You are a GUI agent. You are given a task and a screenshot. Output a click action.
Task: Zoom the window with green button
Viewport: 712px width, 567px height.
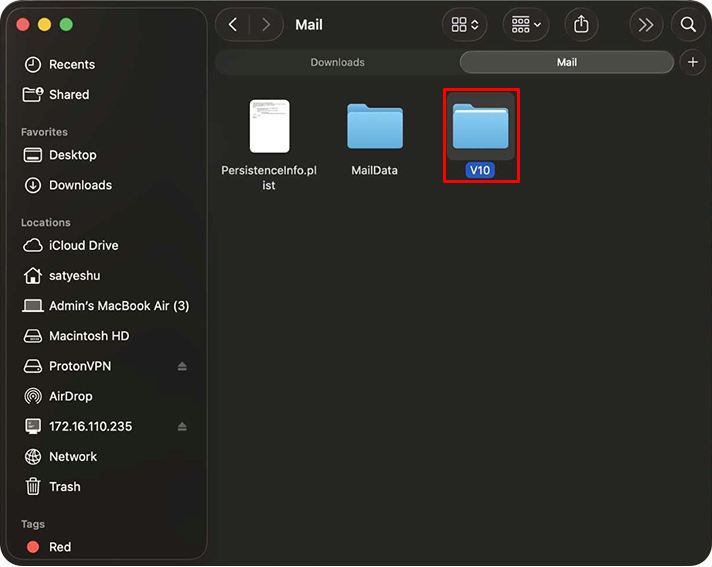tap(66, 25)
